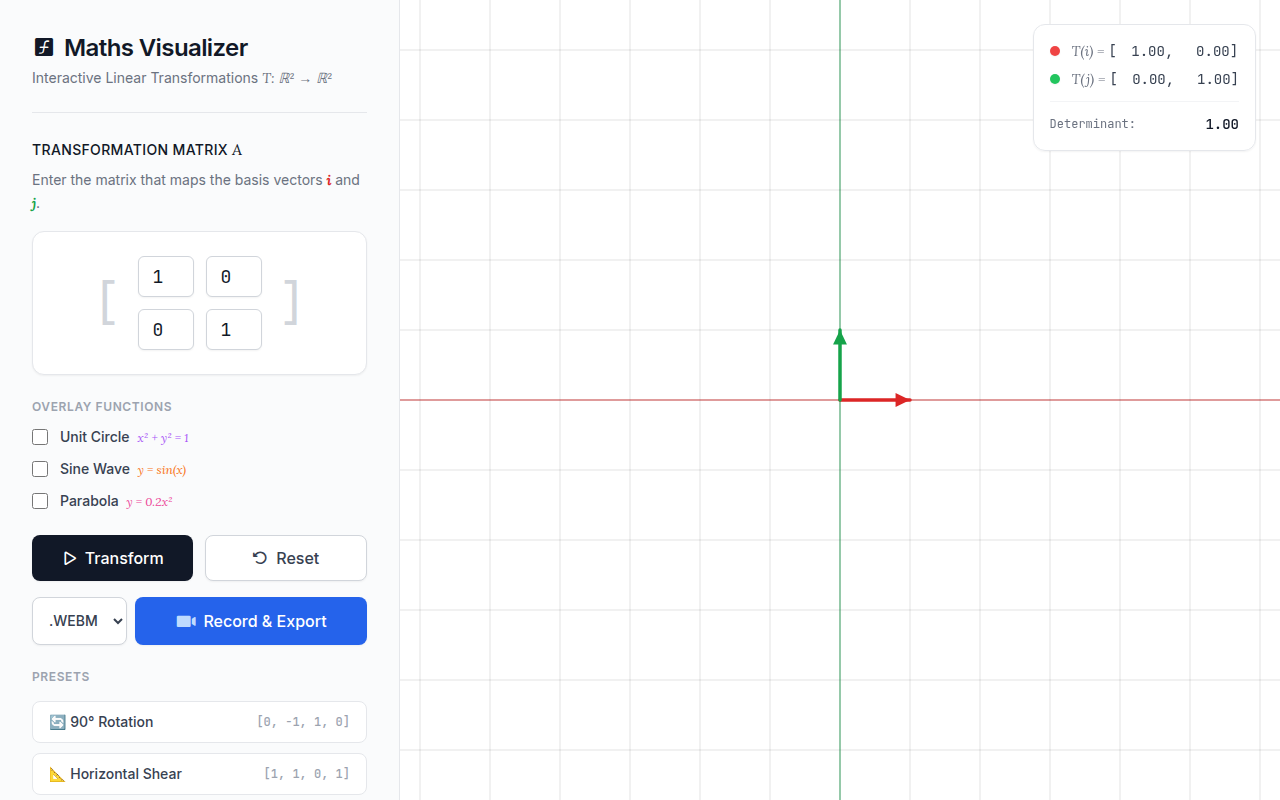1280x800 pixels.
Task: Apply the Horizontal Shear preset
Action: 199,774
